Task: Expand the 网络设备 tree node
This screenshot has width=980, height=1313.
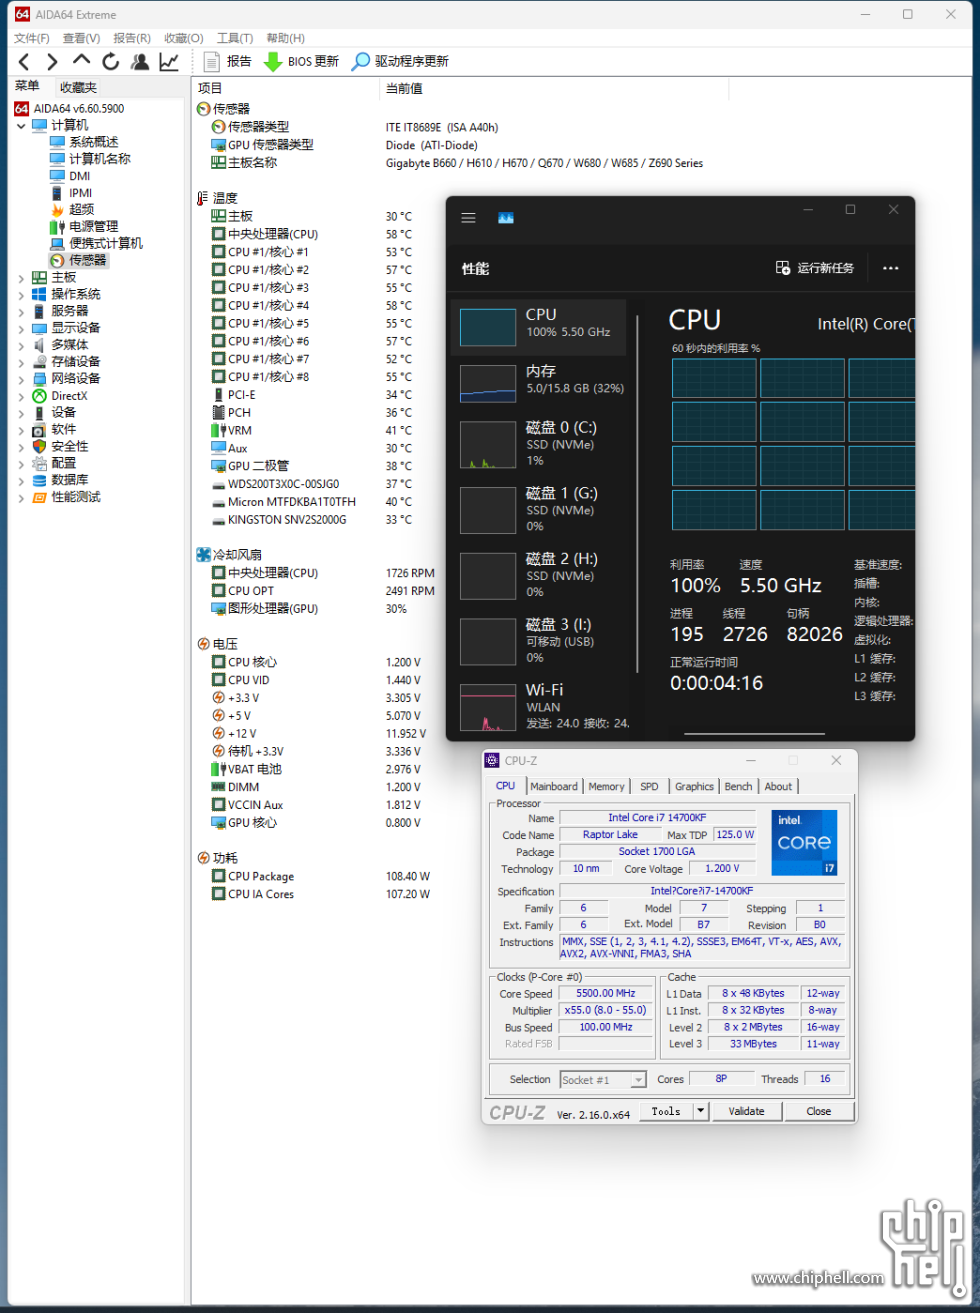Action: pyautogui.click(x=22, y=379)
